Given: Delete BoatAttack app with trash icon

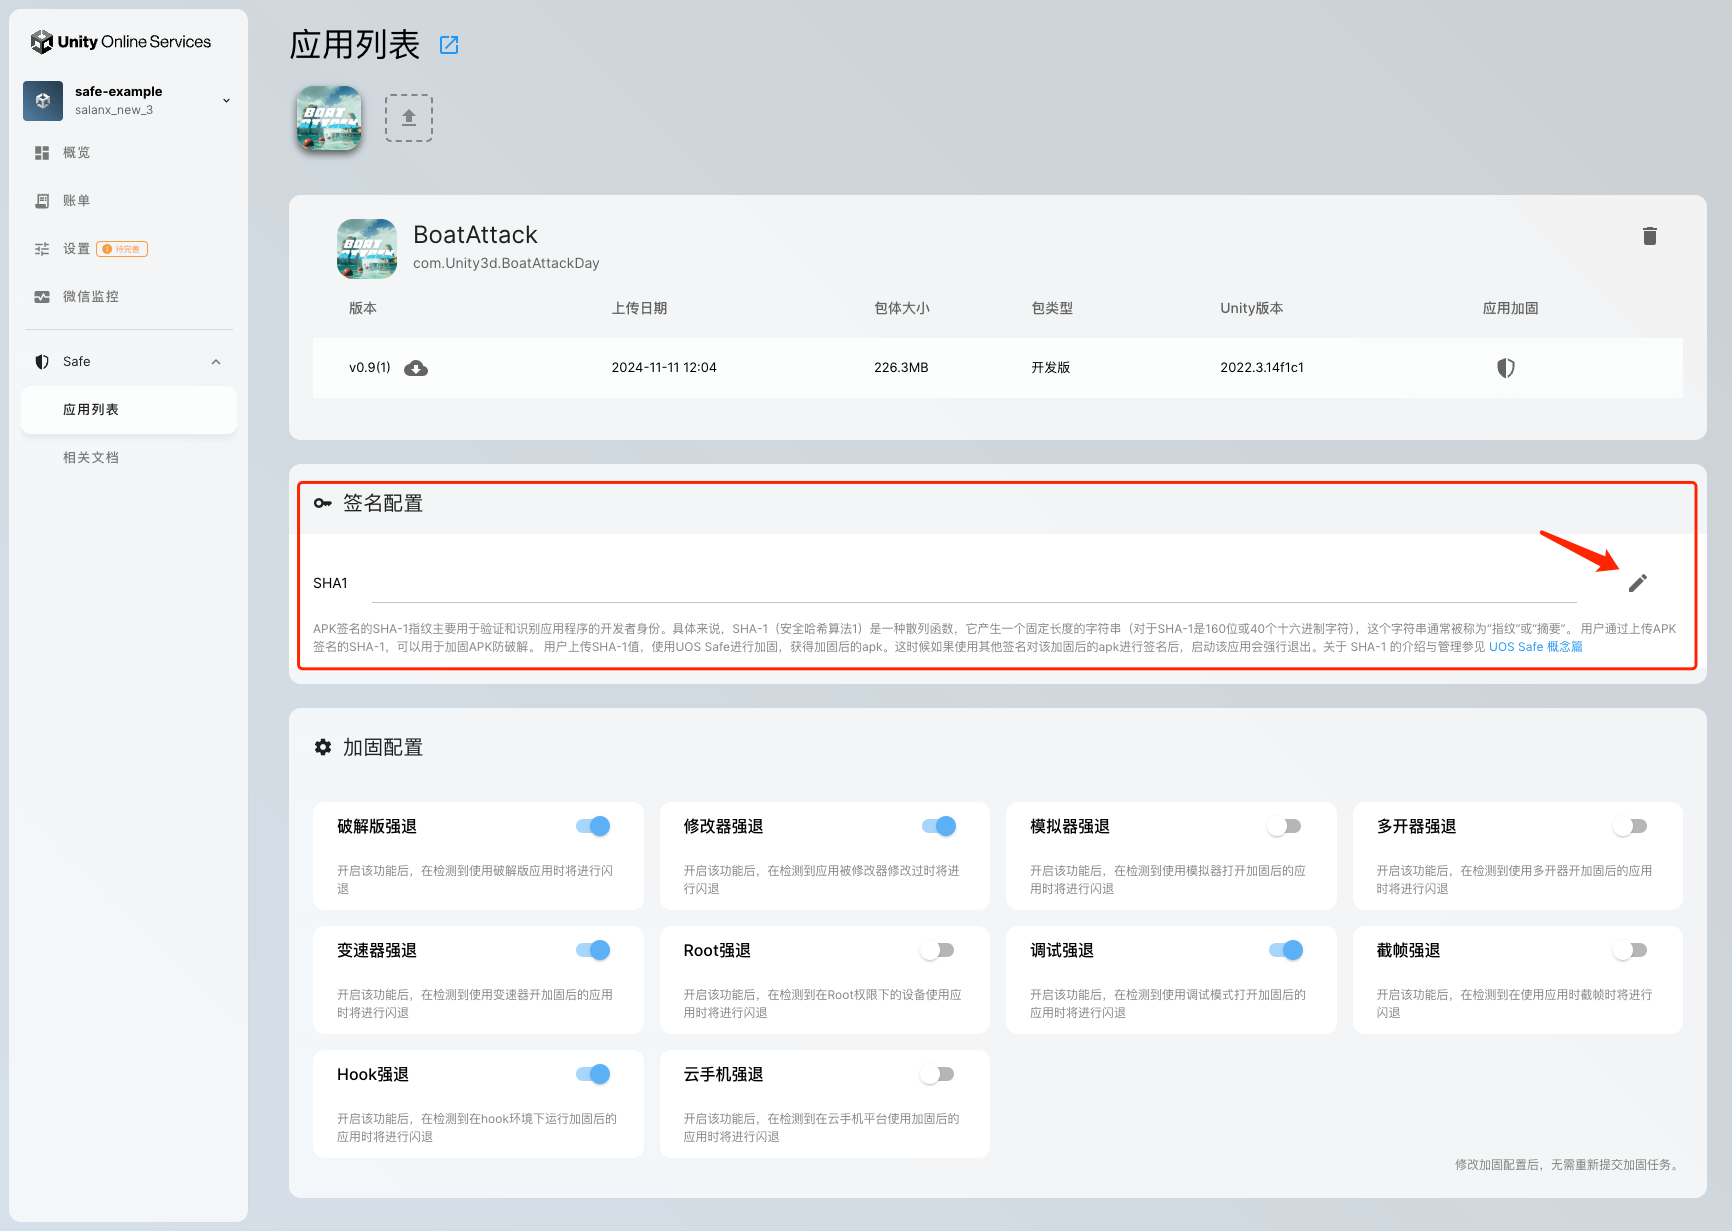Looking at the screenshot, I should pyautogui.click(x=1649, y=236).
